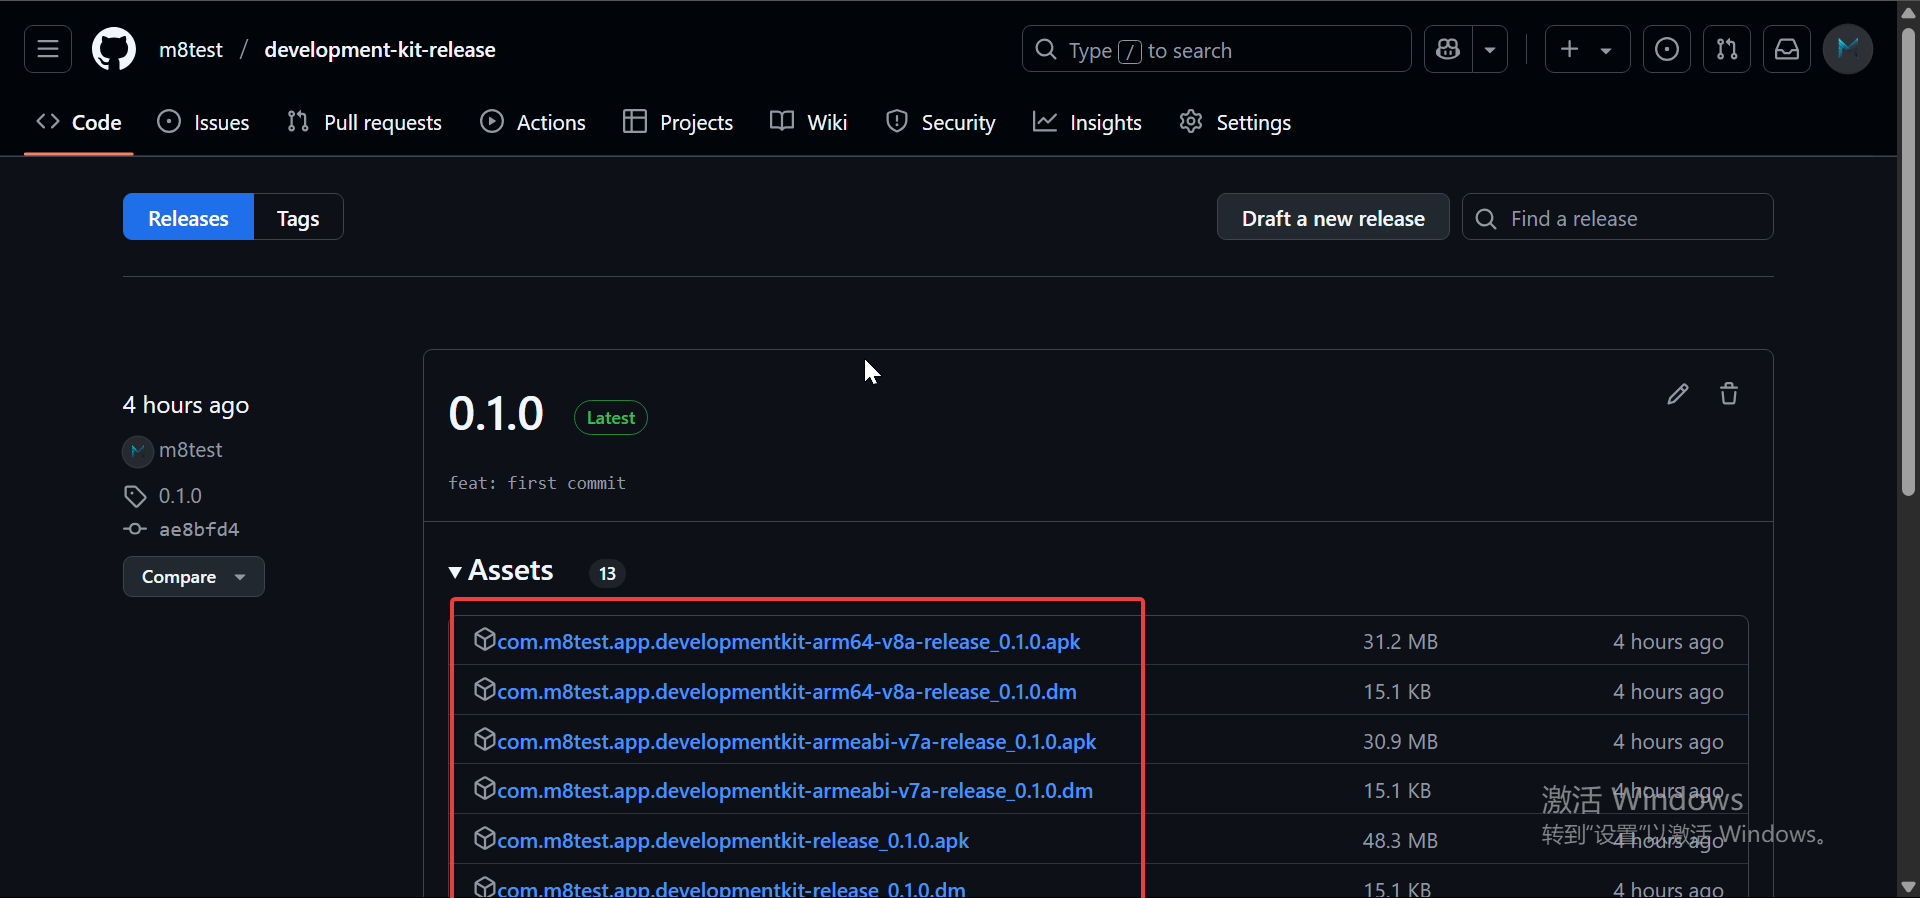This screenshot has width=1920, height=898.
Task: Click Draft a new release button
Action: coord(1333,218)
